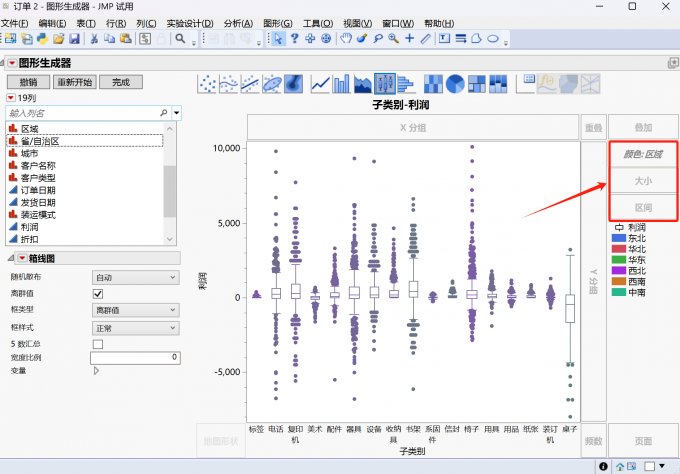The width and height of the screenshot is (680, 474).
Task: Select the 客户名称 column
Action: (38, 166)
